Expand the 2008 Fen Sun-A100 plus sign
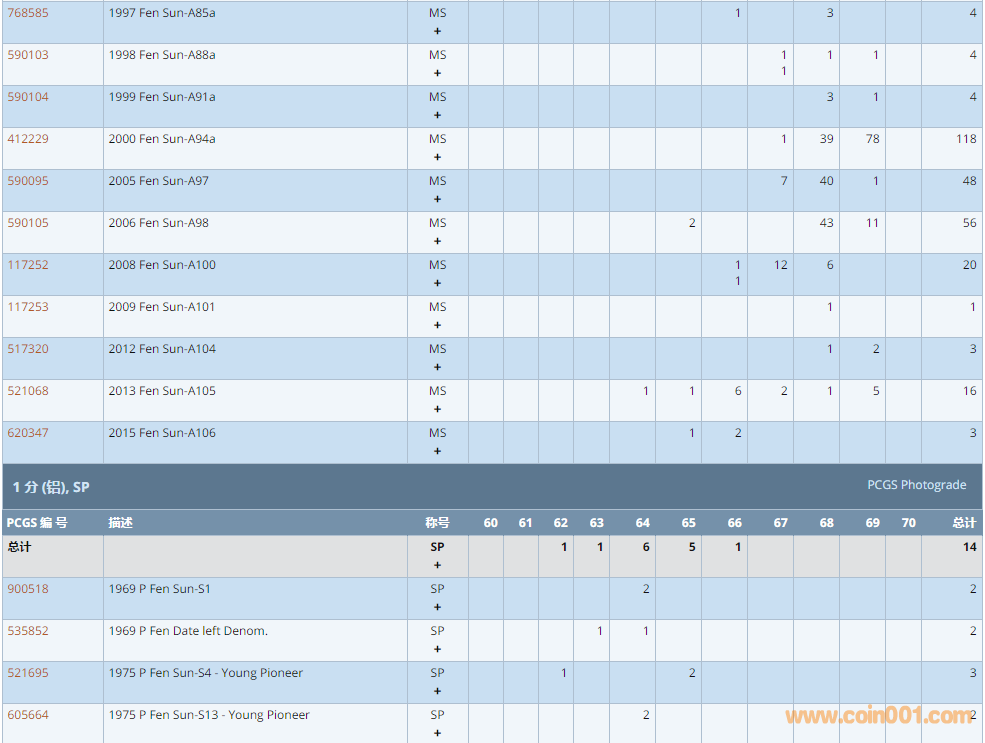 coord(437,283)
